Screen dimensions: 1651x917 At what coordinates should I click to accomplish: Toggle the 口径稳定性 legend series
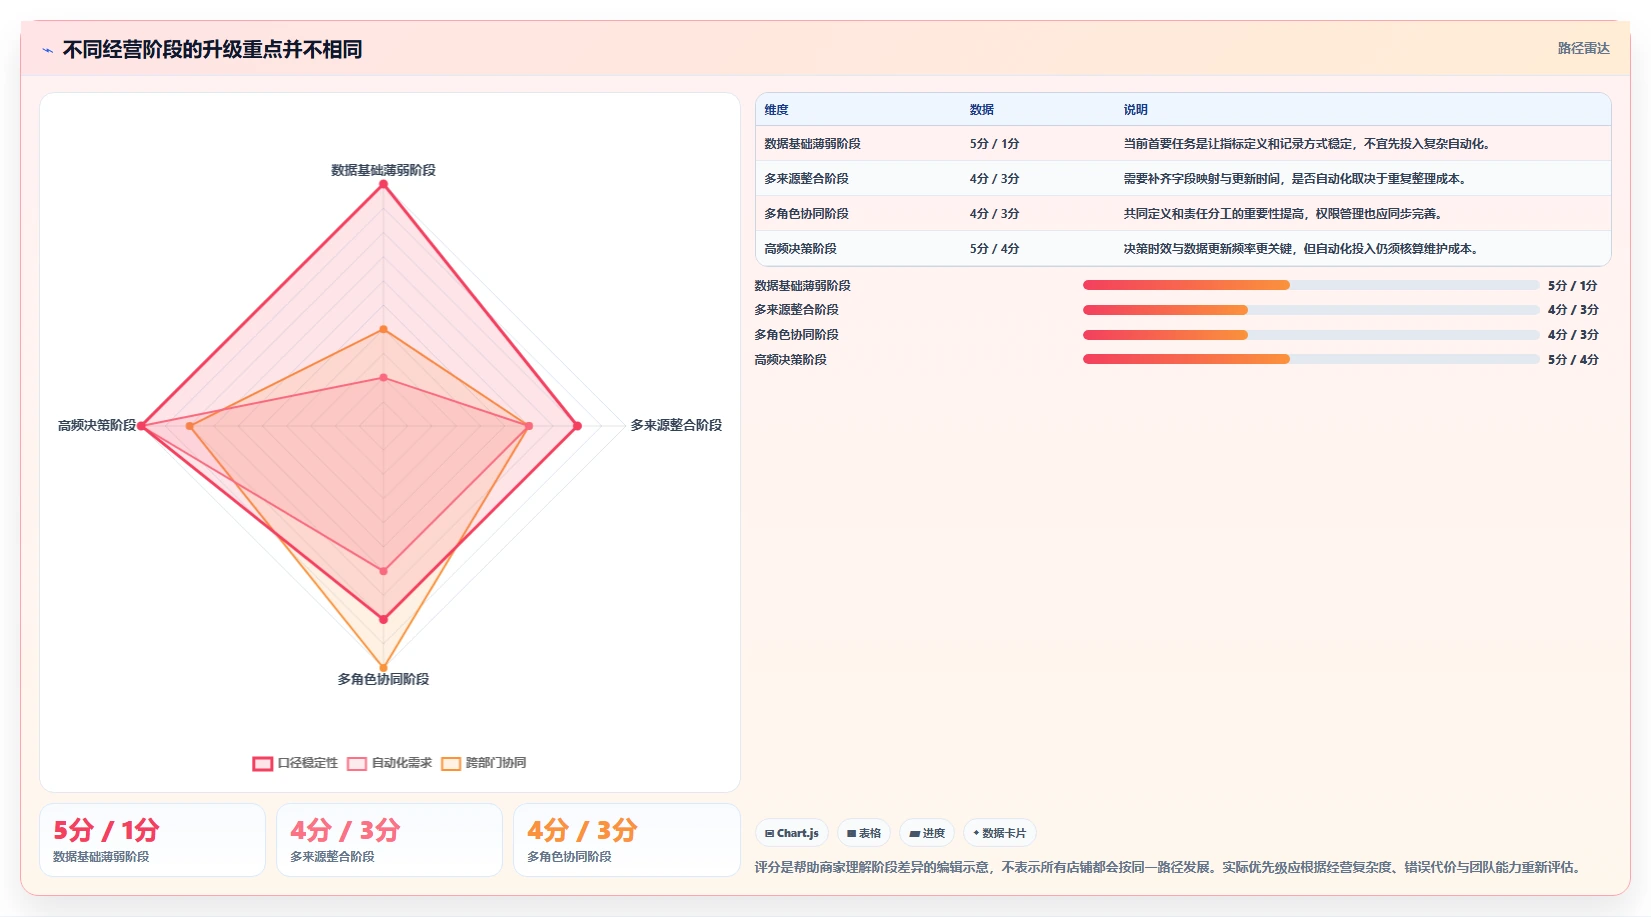[x=295, y=763]
